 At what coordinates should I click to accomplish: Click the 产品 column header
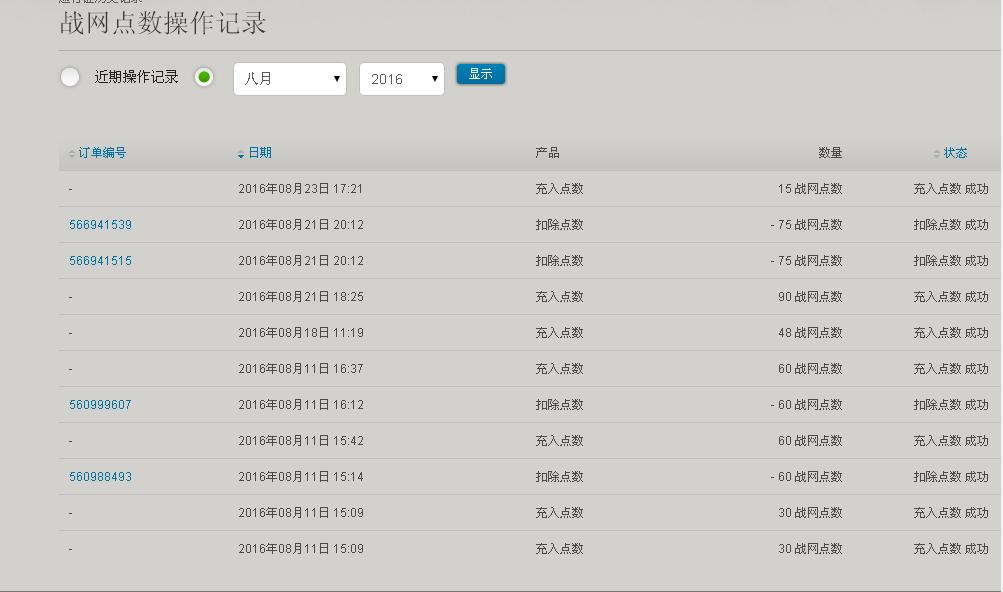(547, 153)
